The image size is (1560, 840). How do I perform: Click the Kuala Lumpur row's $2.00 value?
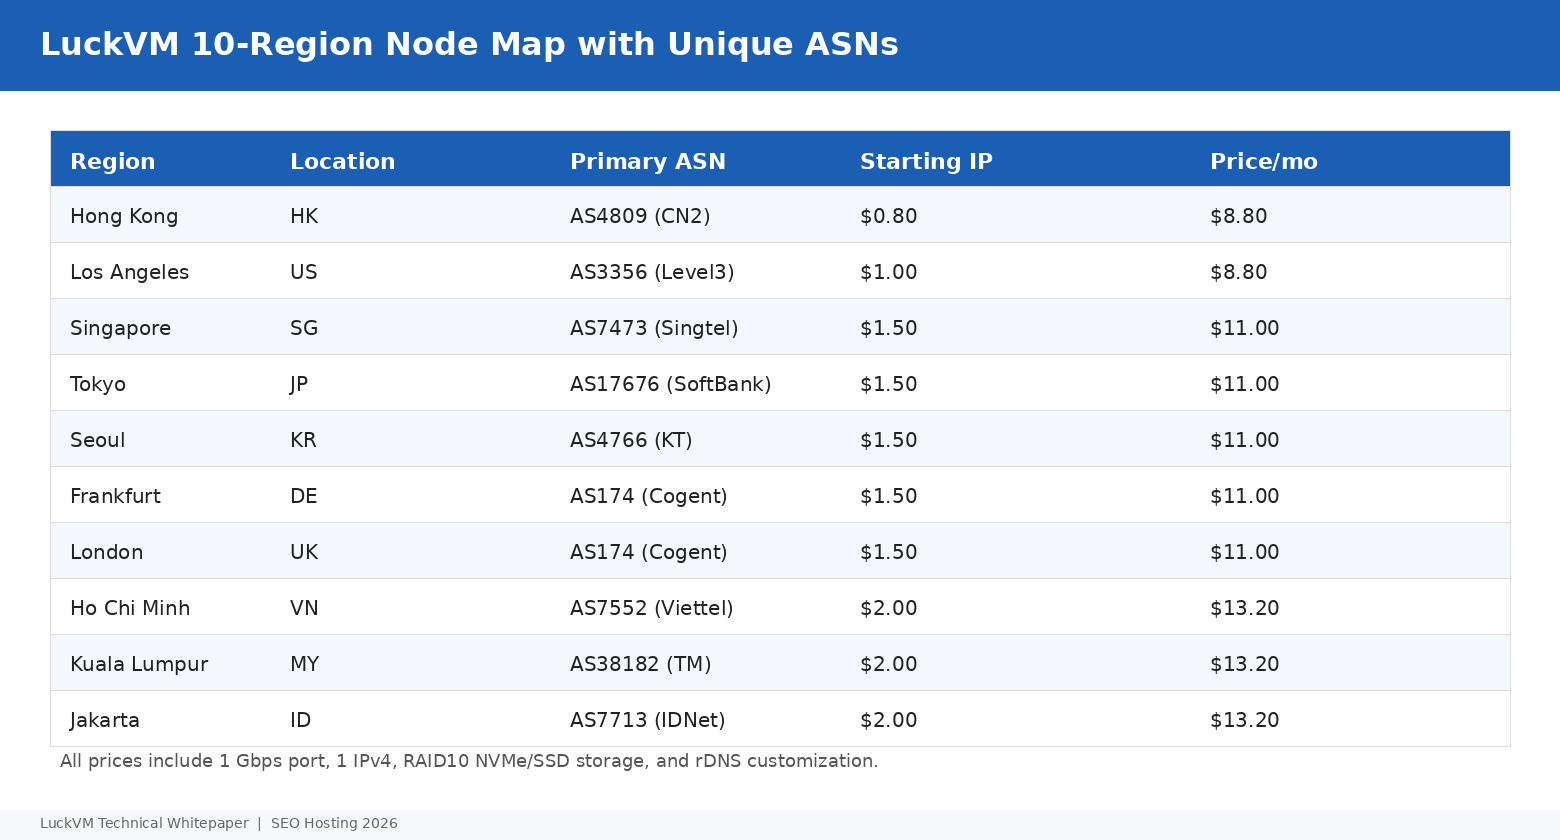click(889, 664)
